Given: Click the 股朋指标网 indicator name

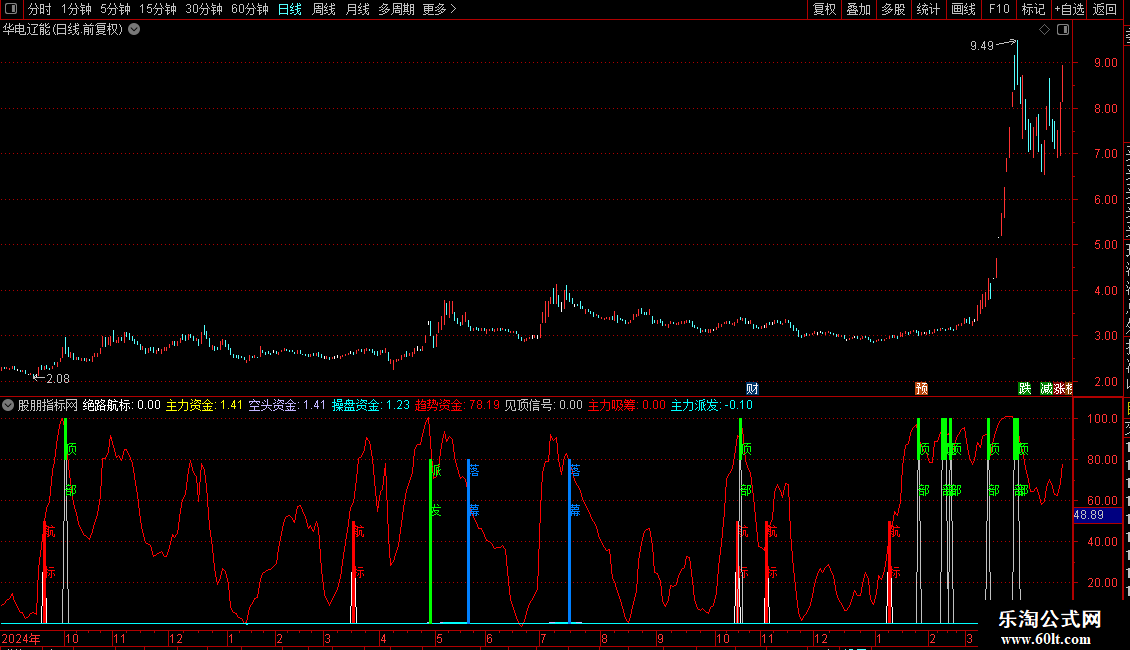Looking at the screenshot, I should pyautogui.click(x=48, y=406).
